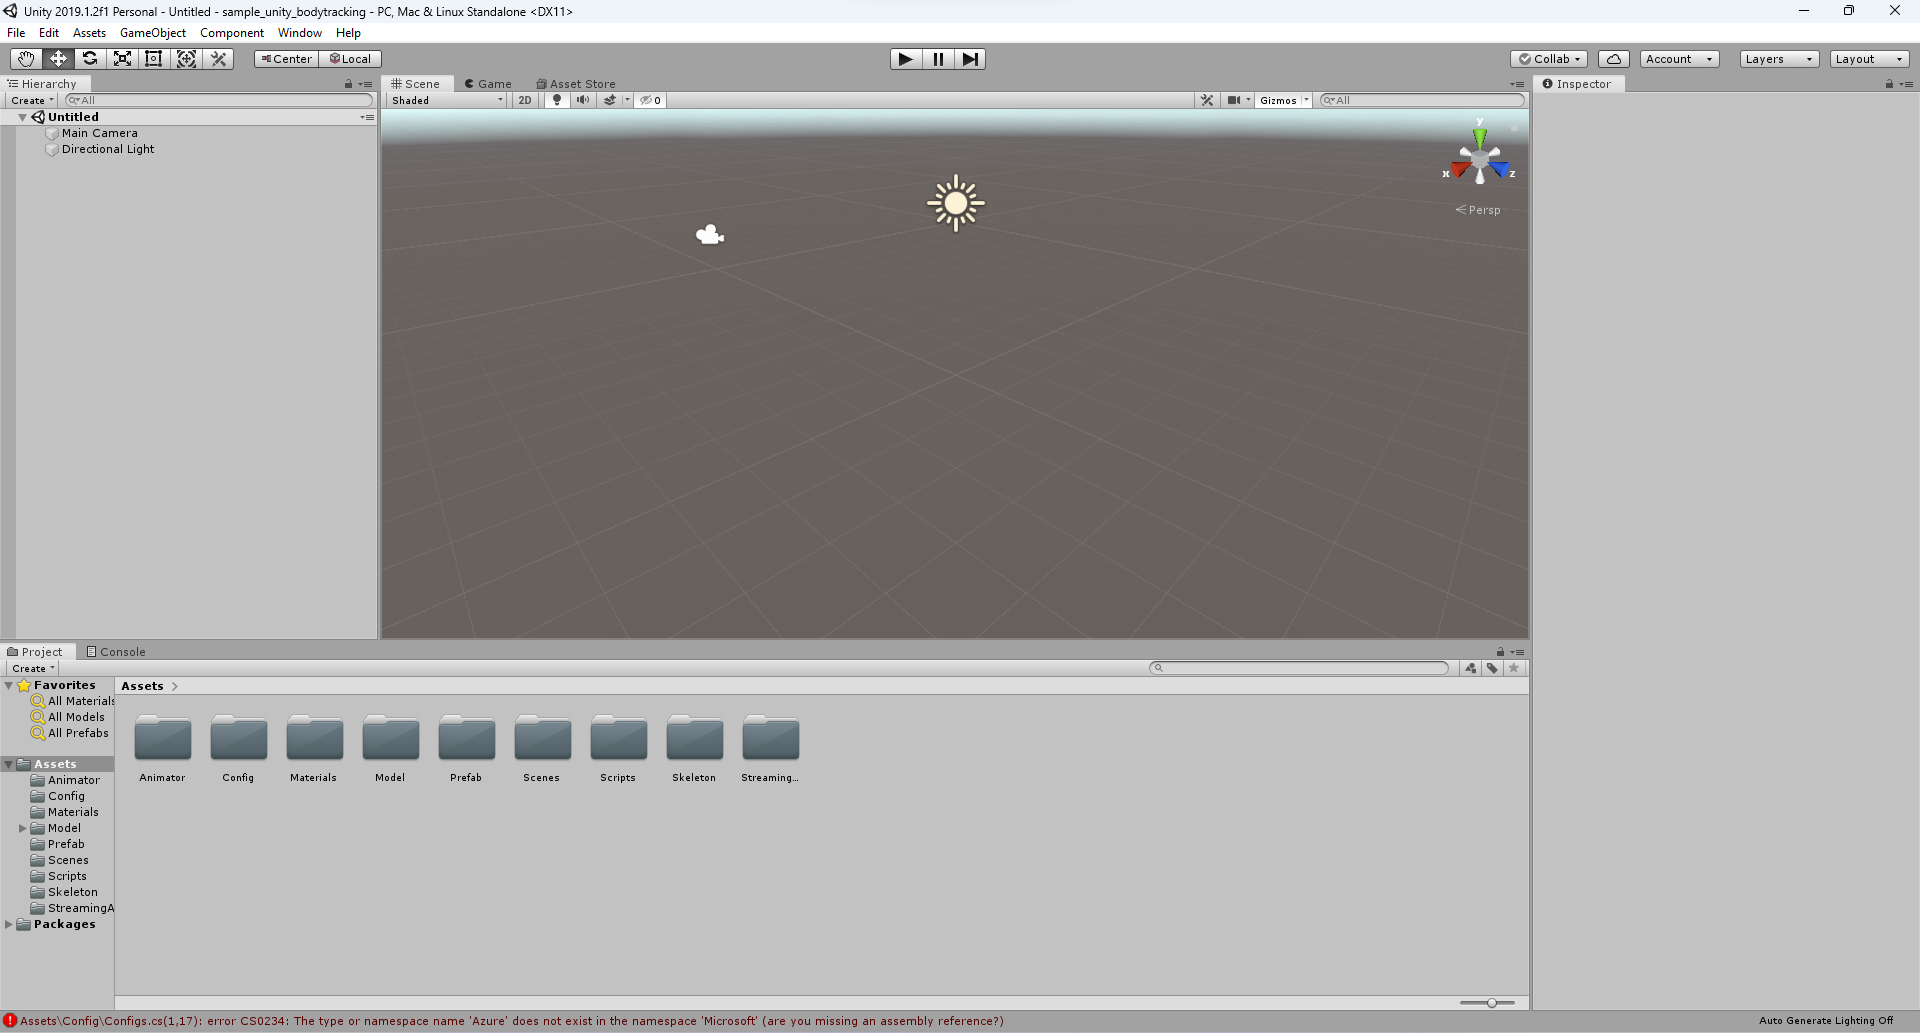Select the Scale tool
Screen dimensions: 1920x1033
click(122, 59)
